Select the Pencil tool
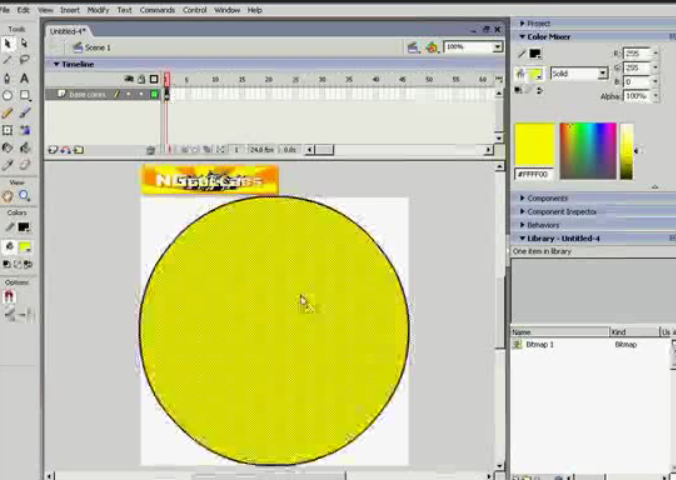This screenshot has width=676, height=480. 8,113
